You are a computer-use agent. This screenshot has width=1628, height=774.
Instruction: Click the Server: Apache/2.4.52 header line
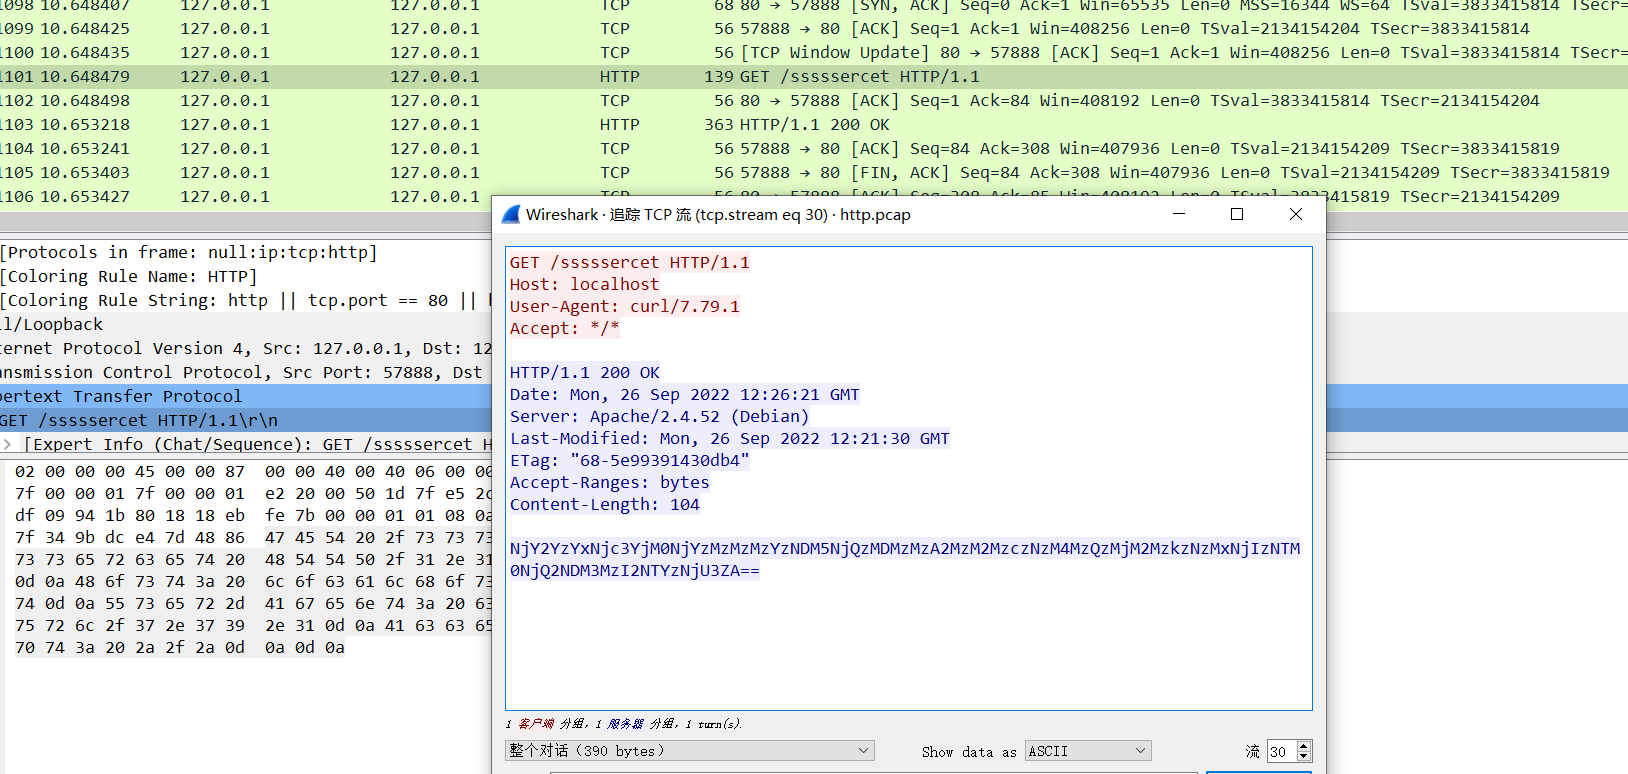point(659,417)
